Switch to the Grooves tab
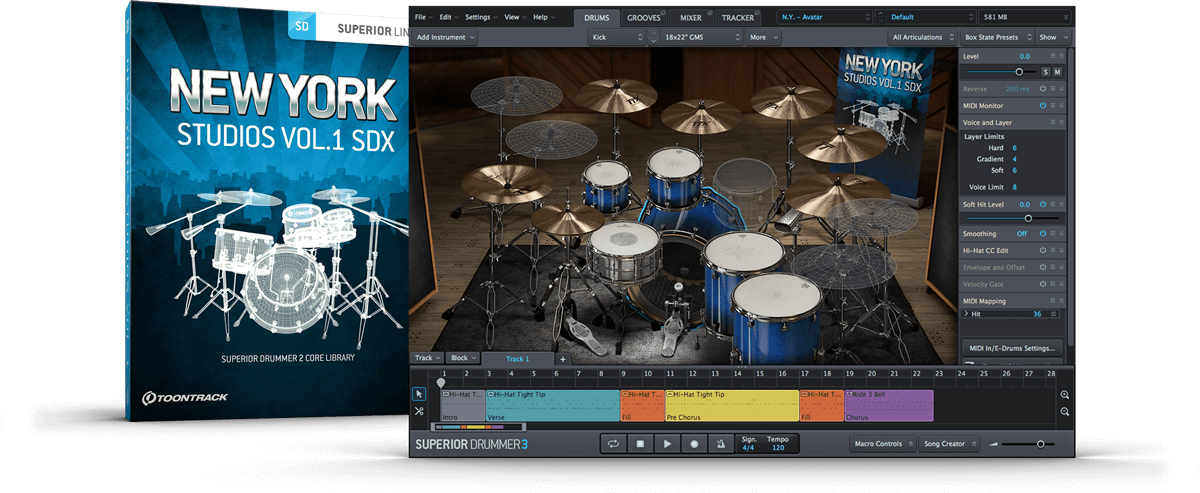1200x493 pixels. point(644,18)
